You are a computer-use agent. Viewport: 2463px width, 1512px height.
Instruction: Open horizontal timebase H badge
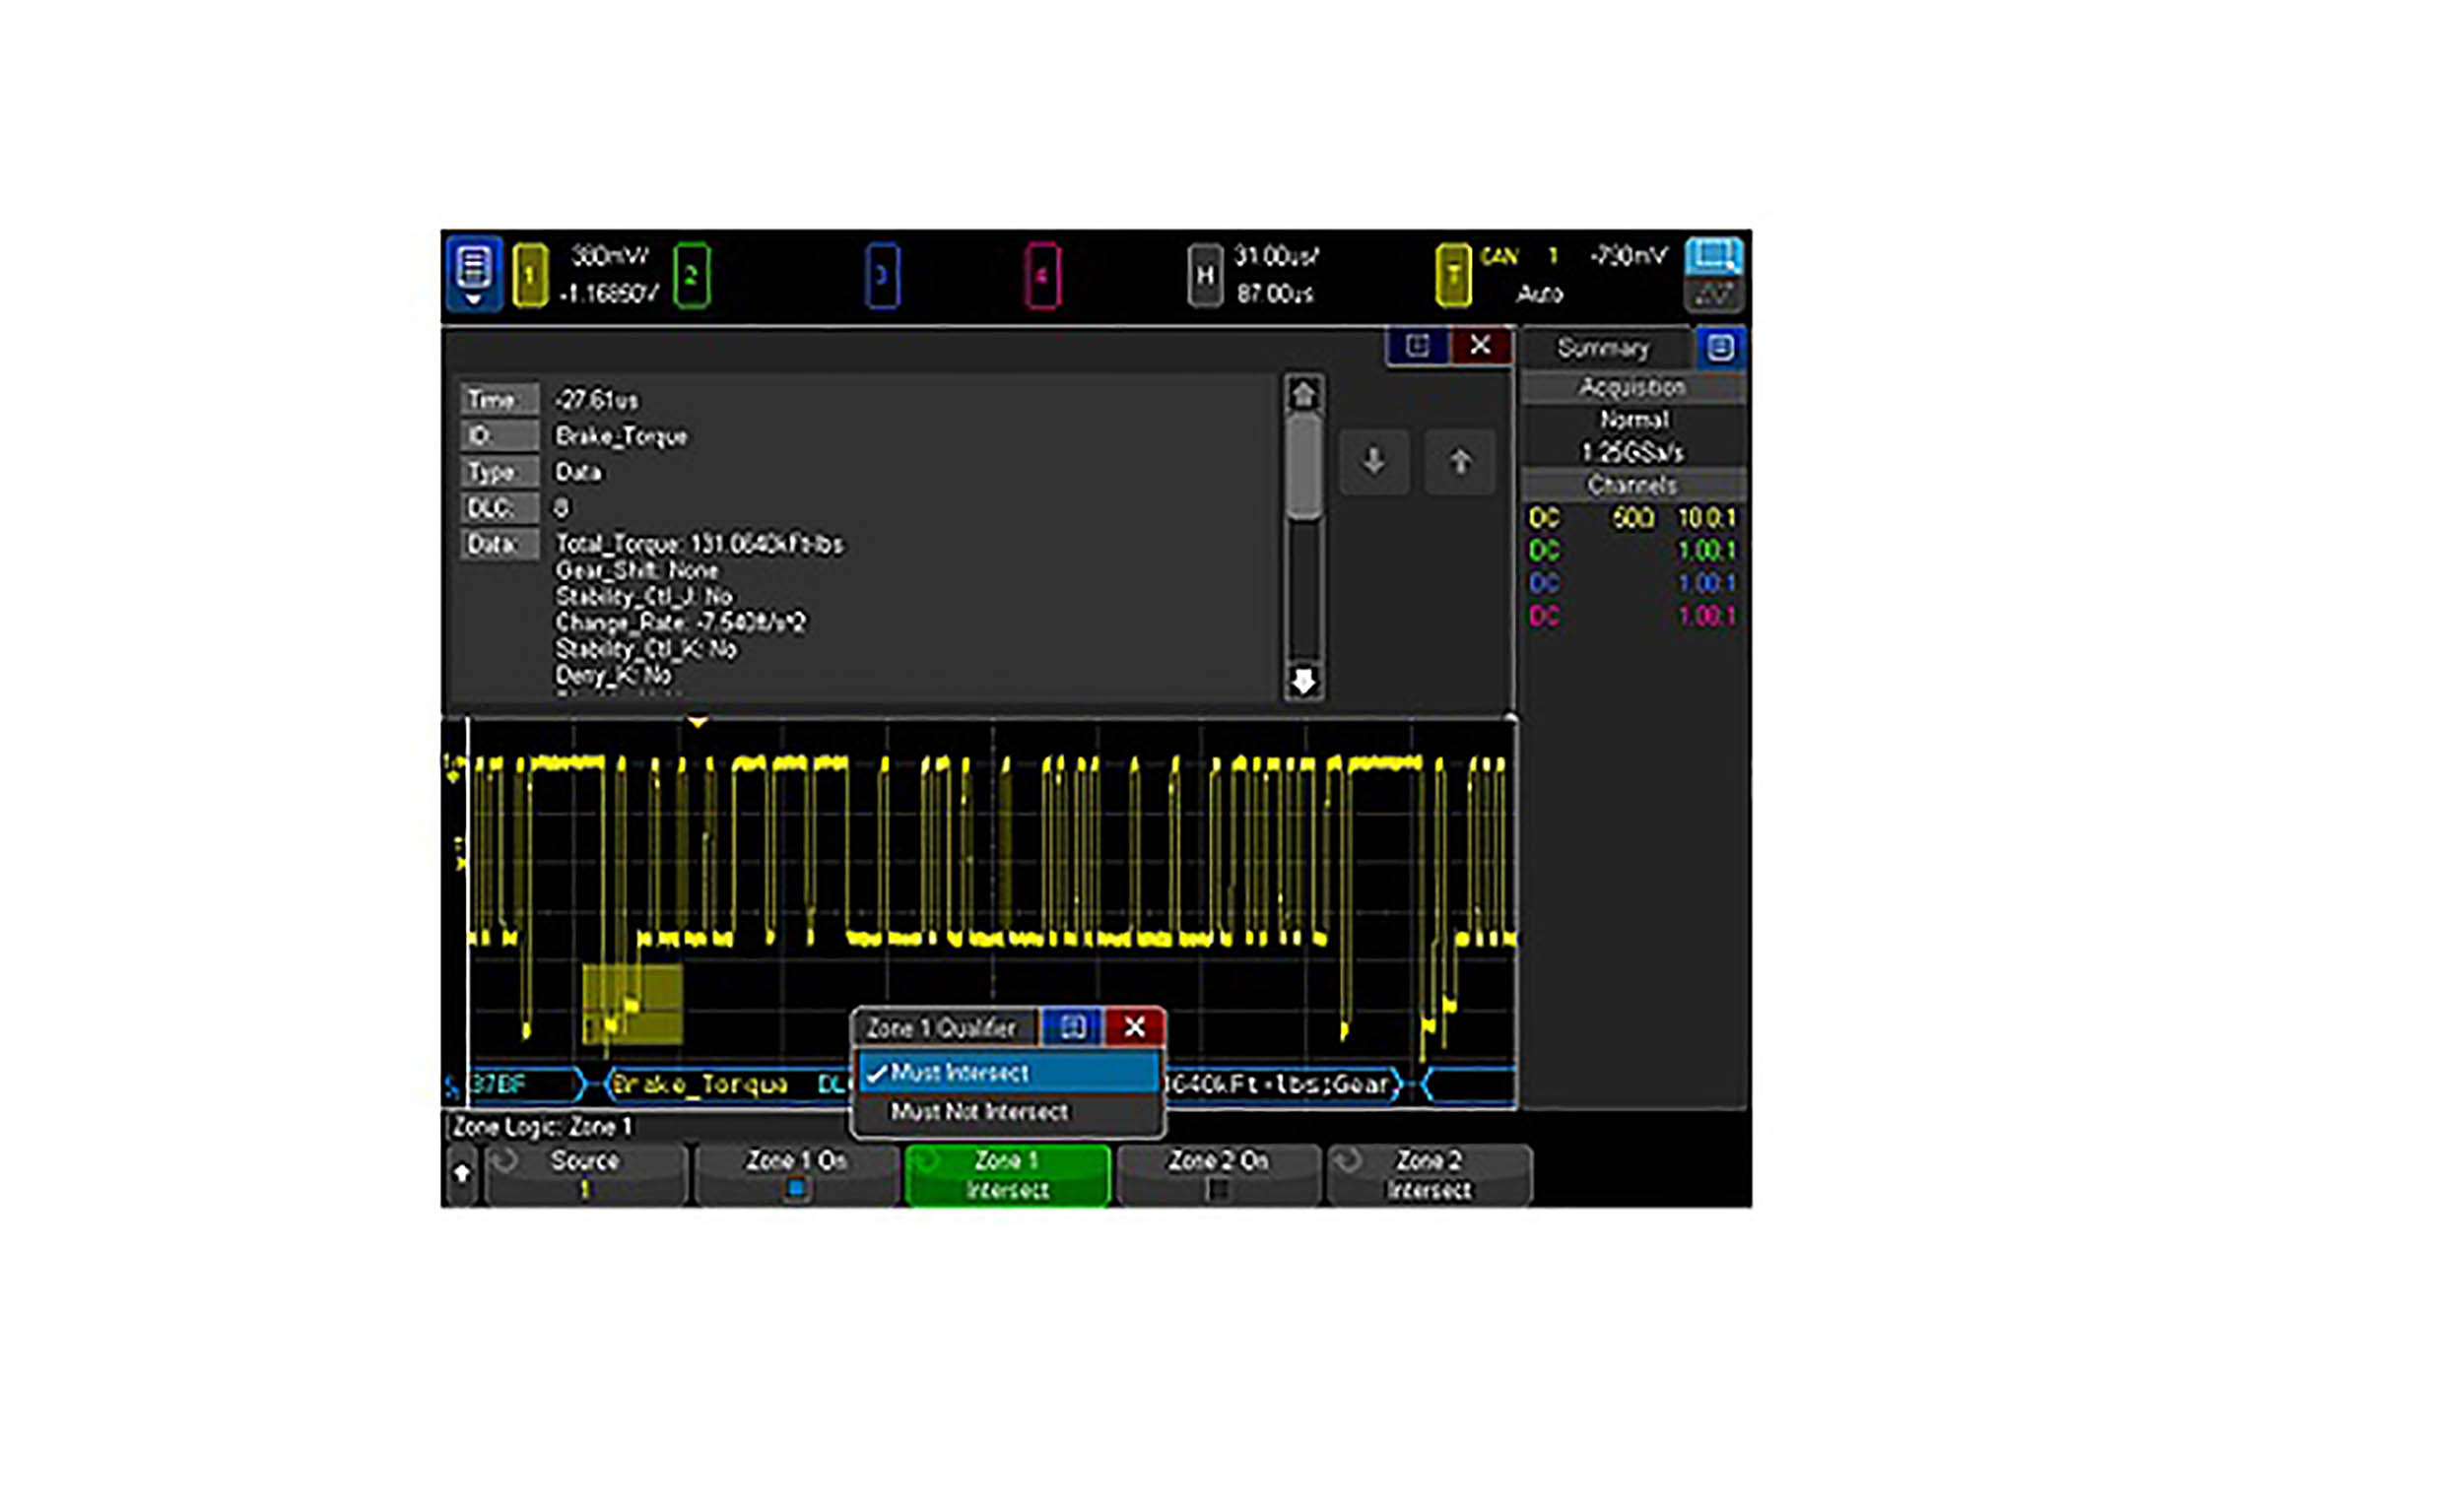tap(1205, 274)
